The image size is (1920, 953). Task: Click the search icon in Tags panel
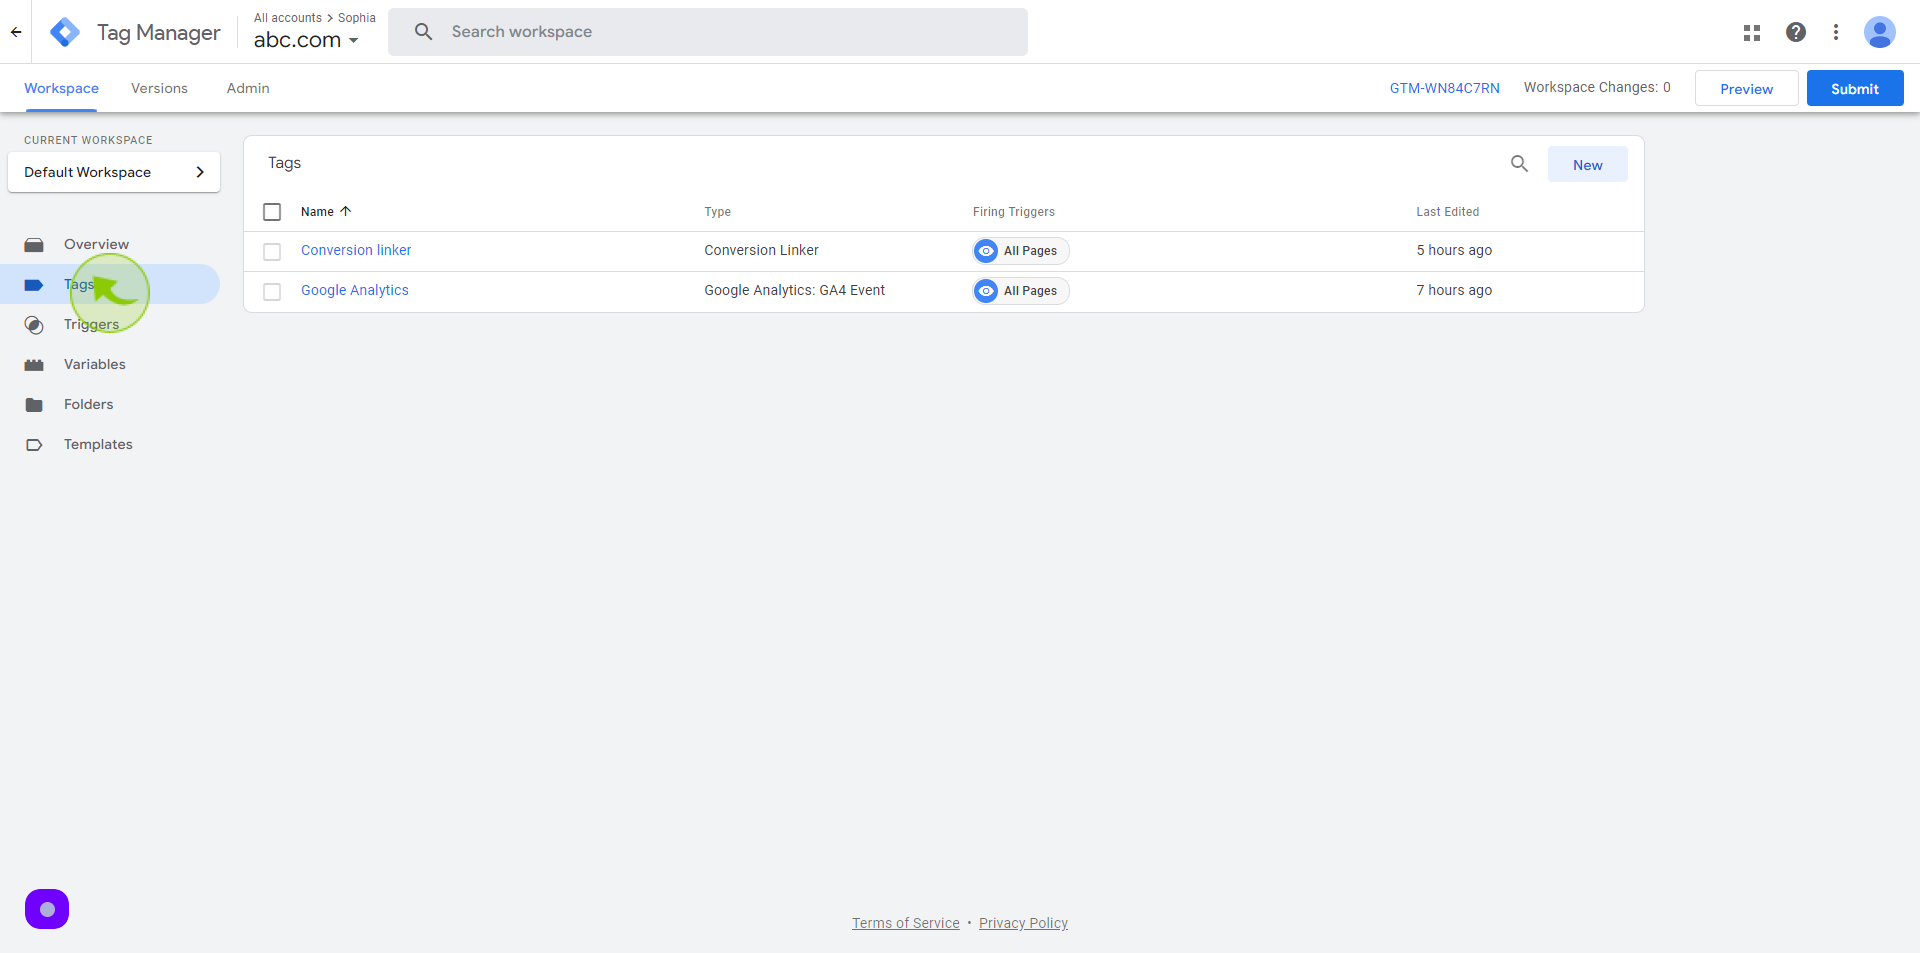point(1519,164)
